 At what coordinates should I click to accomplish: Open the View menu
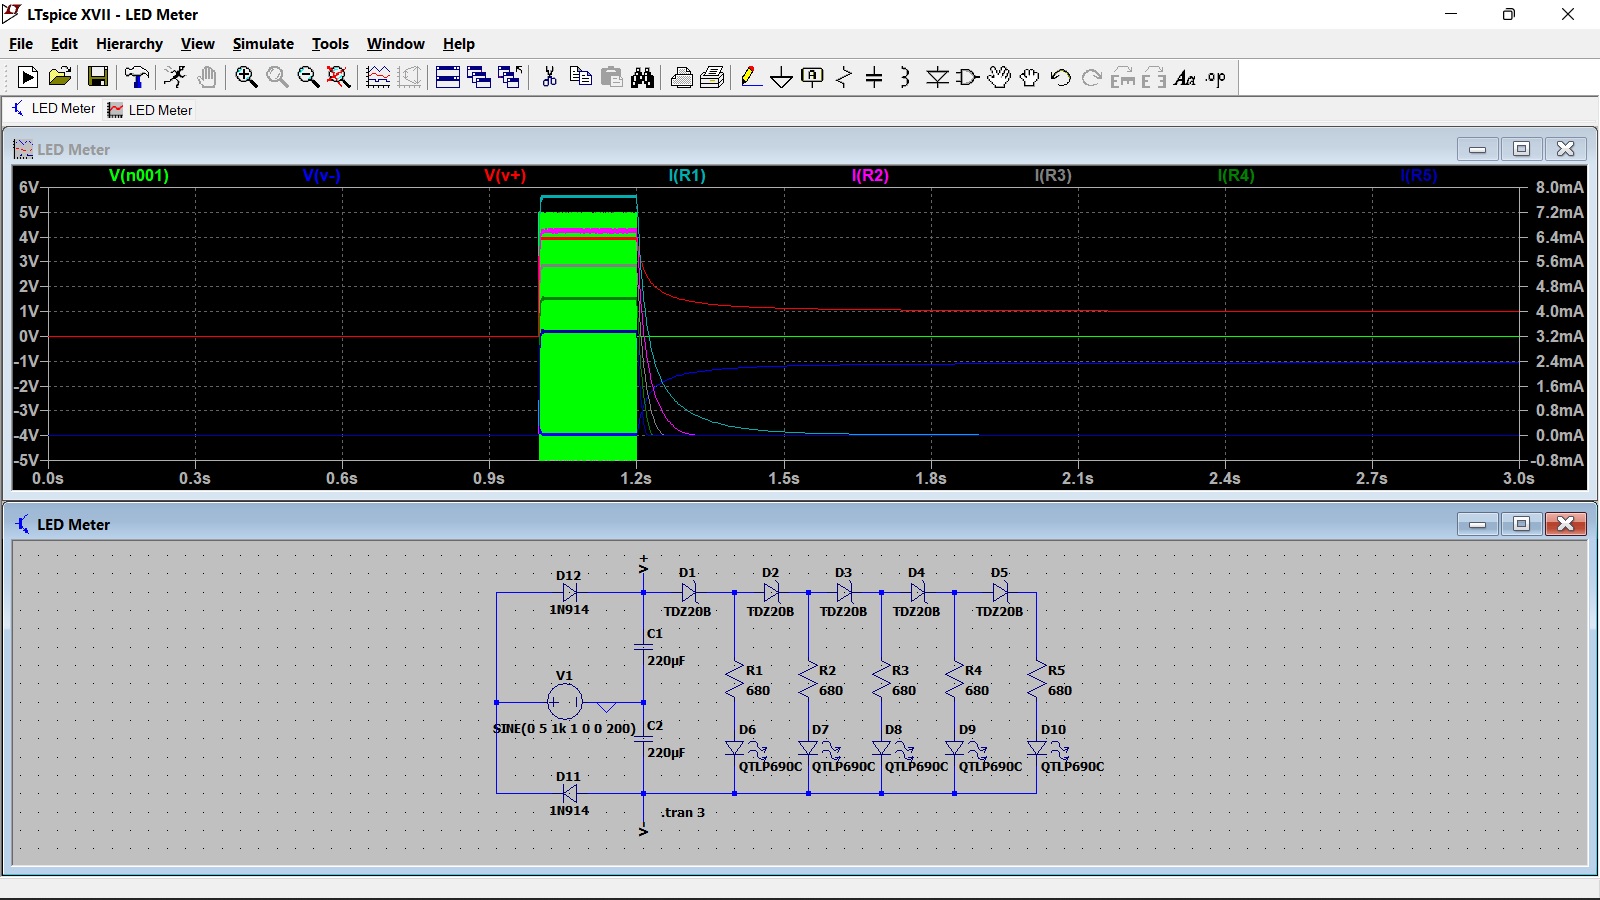tap(197, 44)
